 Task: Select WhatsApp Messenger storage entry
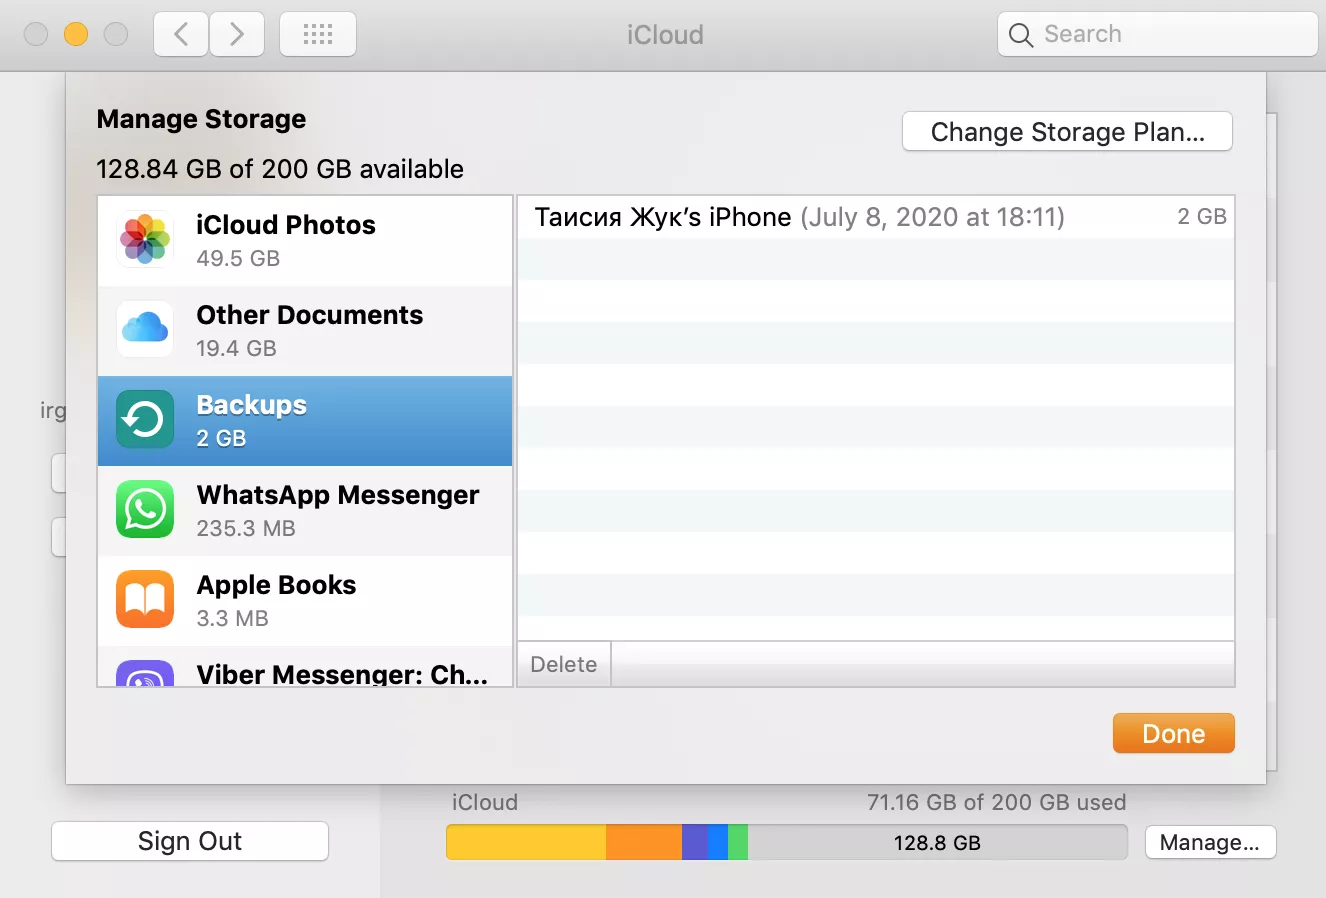tap(305, 511)
